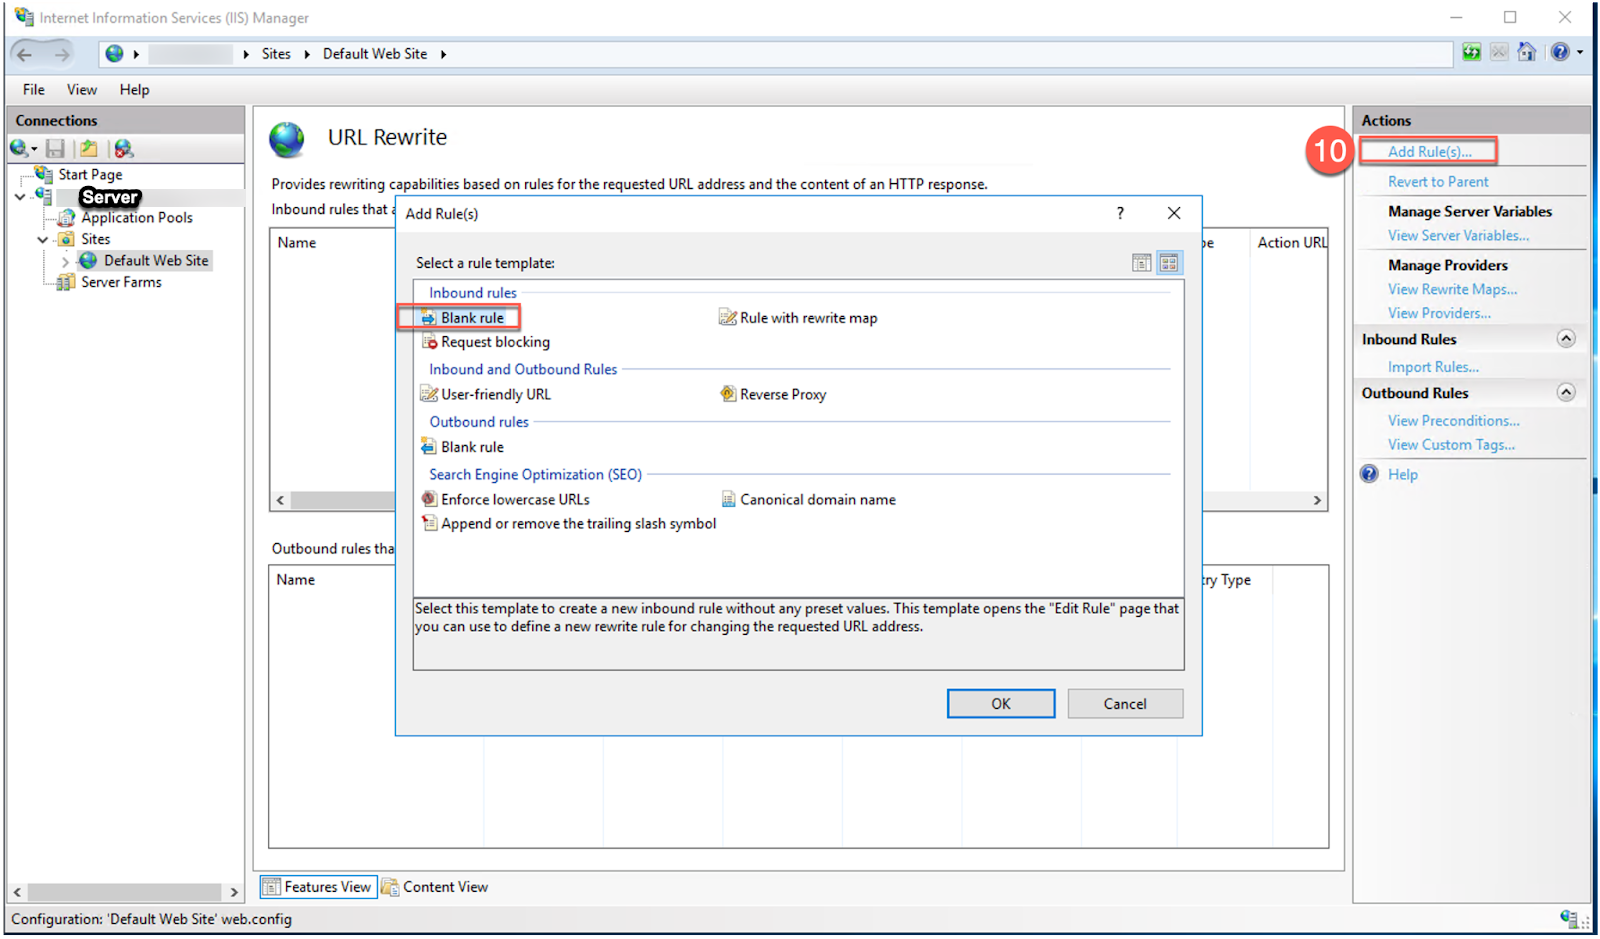Open the Help menu
Screen dimensions: 1600x939
[x=134, y=89]
